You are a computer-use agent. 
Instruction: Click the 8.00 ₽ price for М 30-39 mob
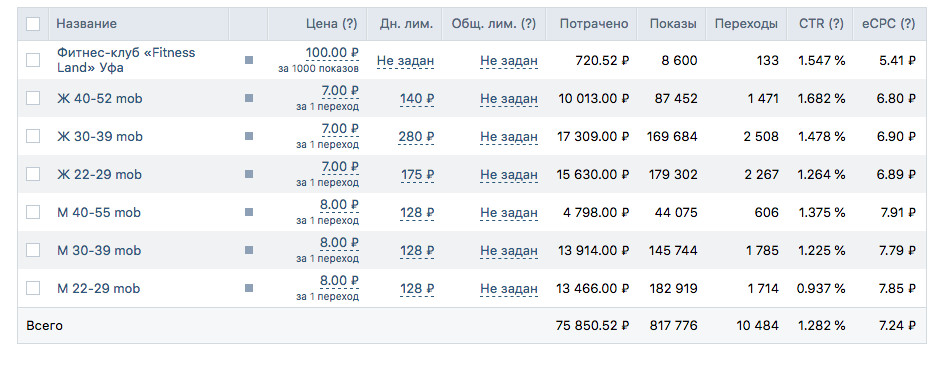pos(339,243)
